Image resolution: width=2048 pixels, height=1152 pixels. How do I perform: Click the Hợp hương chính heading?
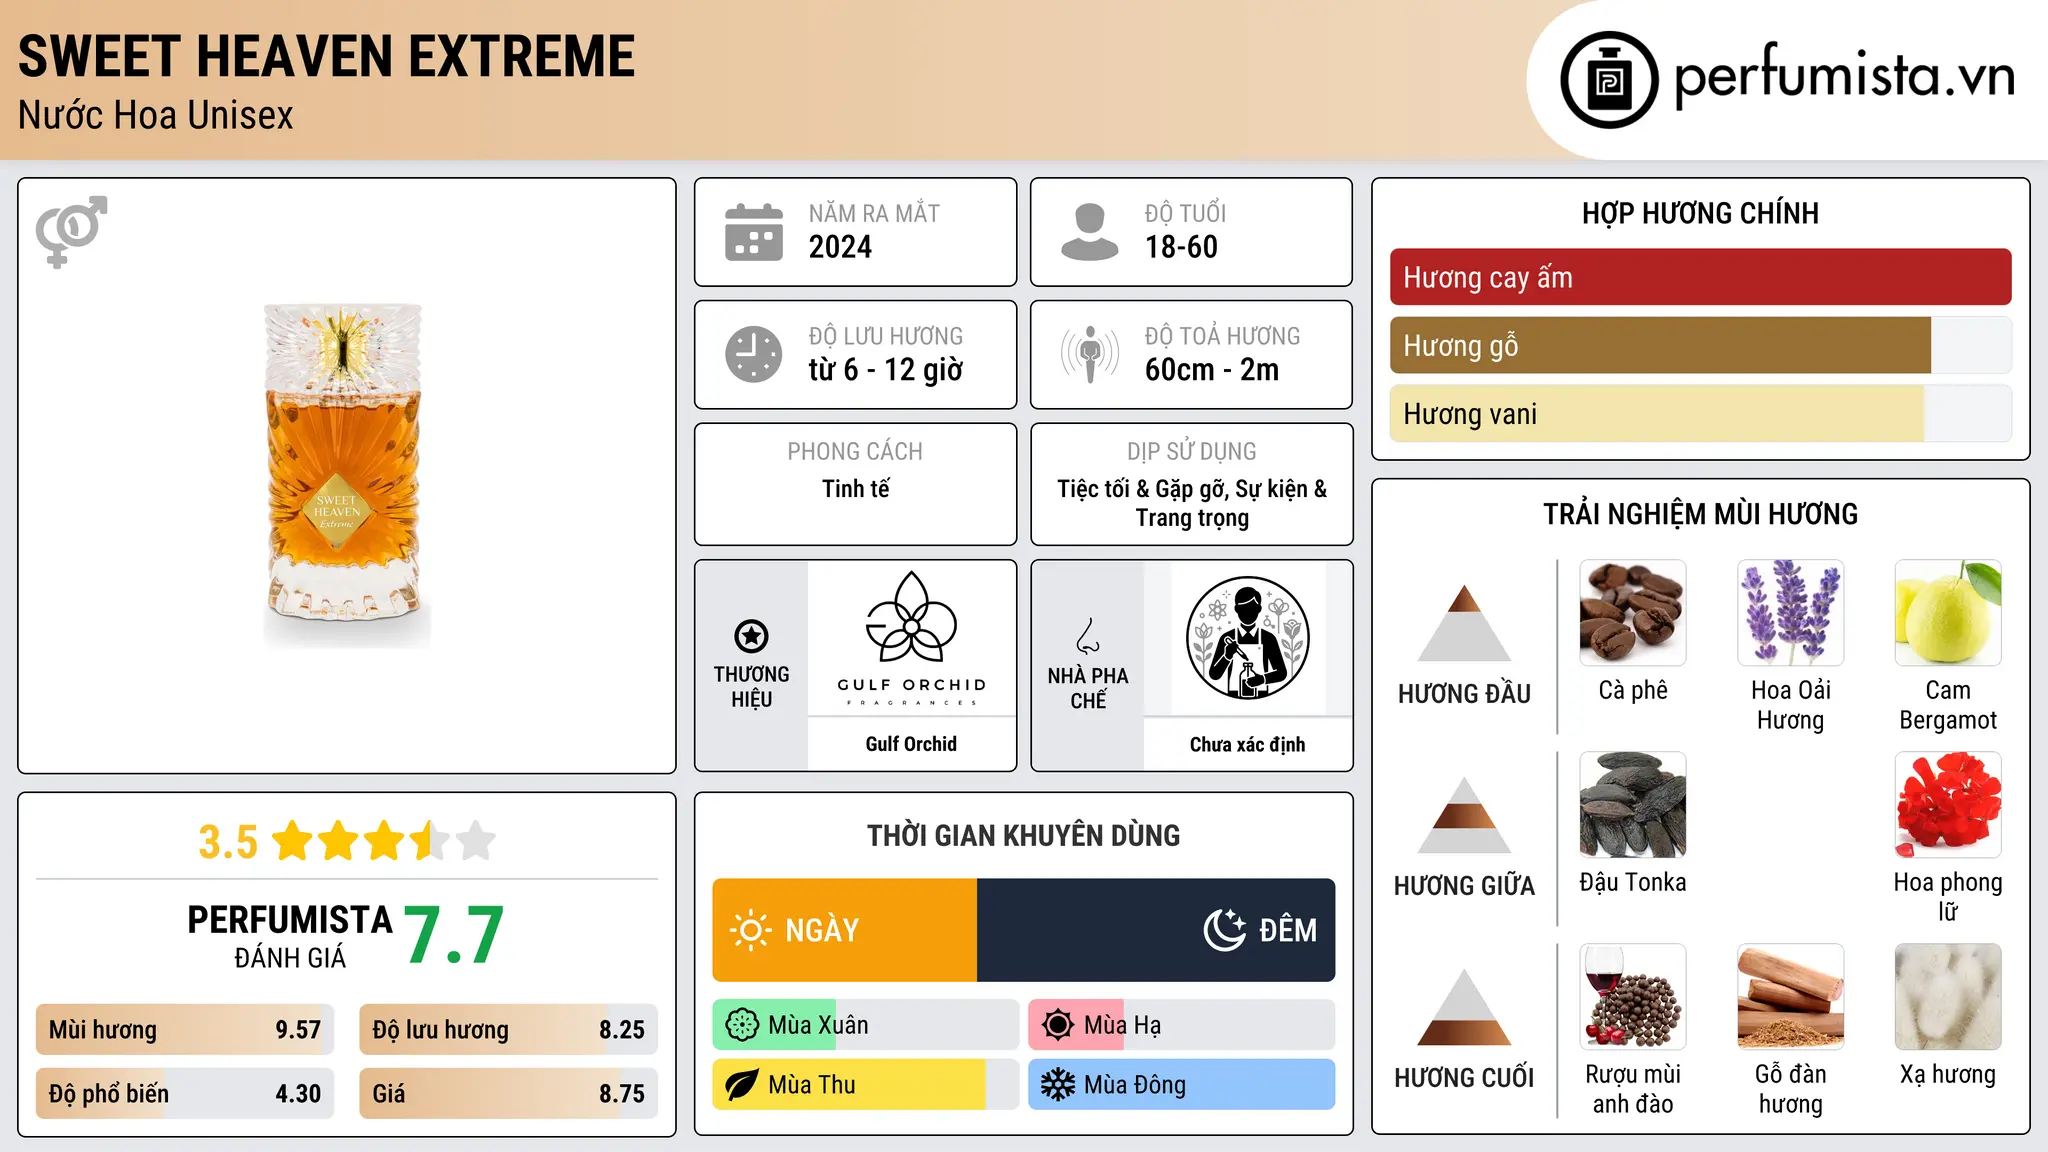[x=1700, y=213]
